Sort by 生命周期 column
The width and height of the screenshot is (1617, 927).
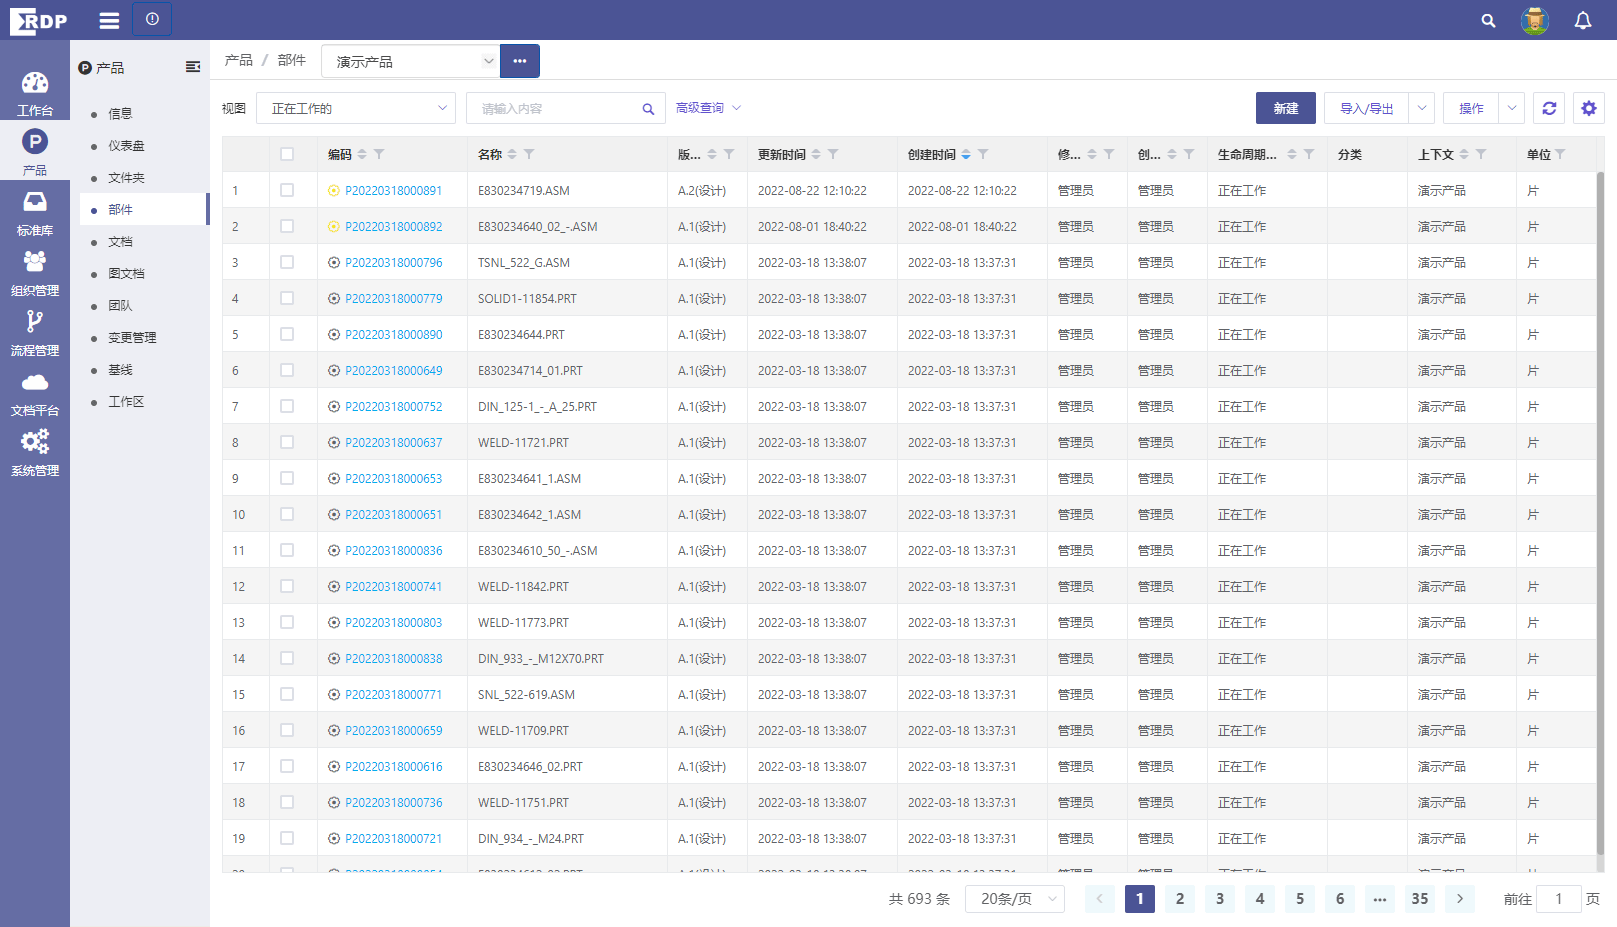coord(1292,154)
